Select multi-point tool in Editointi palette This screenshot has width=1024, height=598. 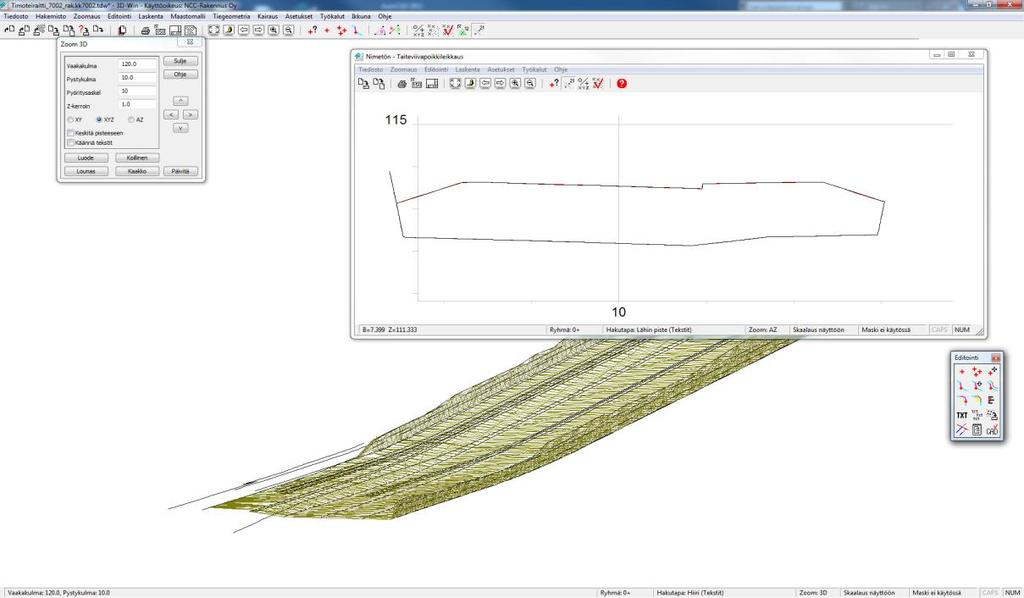point(977,371)
